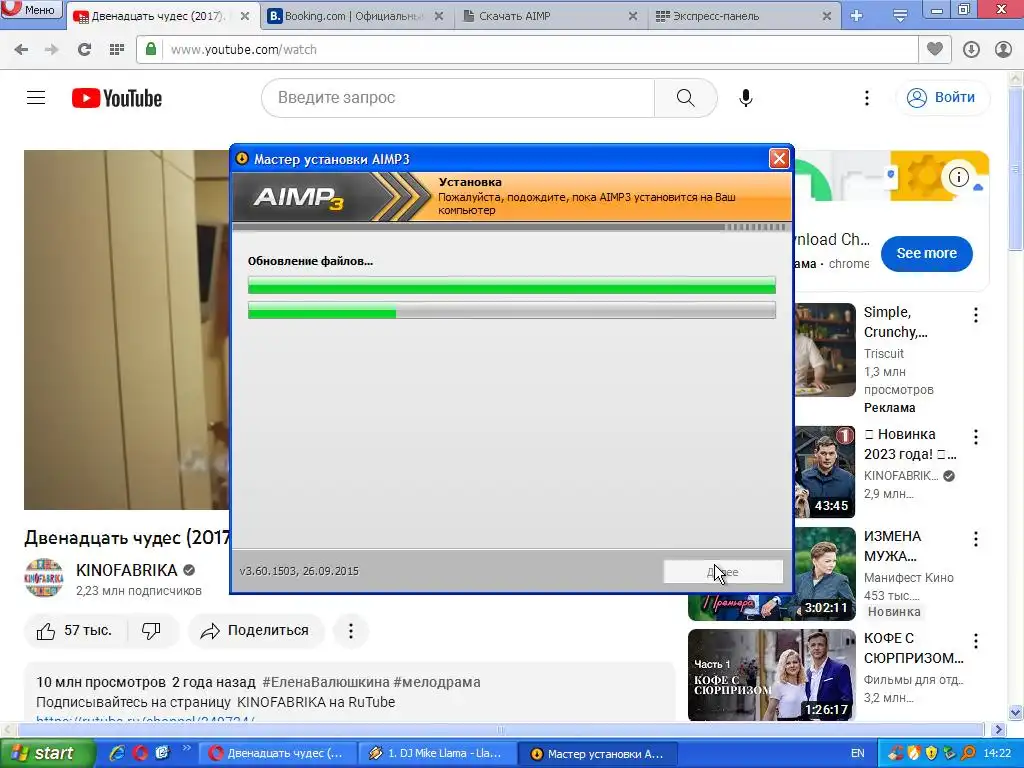
Task: Click the Simple, Crunchy ad title
Action: [895, 322]
